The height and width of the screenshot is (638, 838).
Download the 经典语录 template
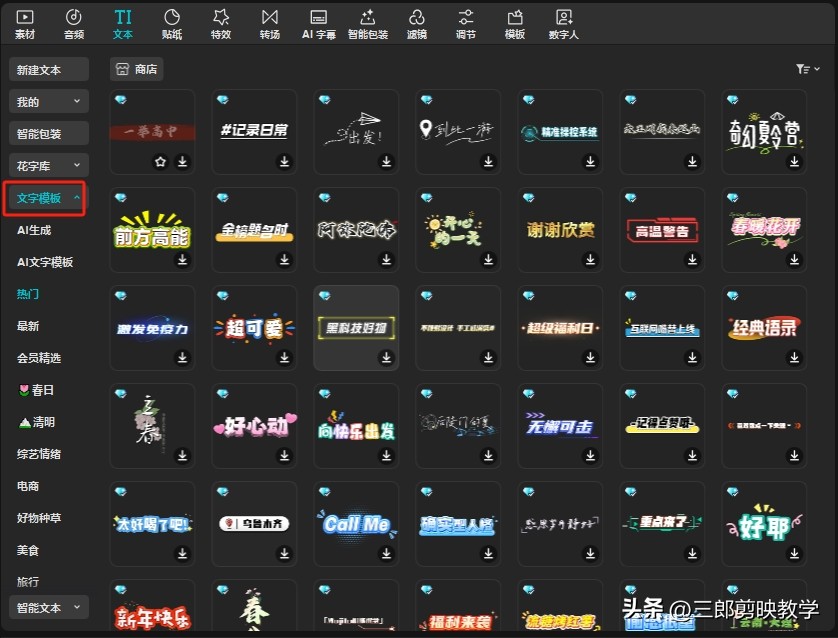795,357
